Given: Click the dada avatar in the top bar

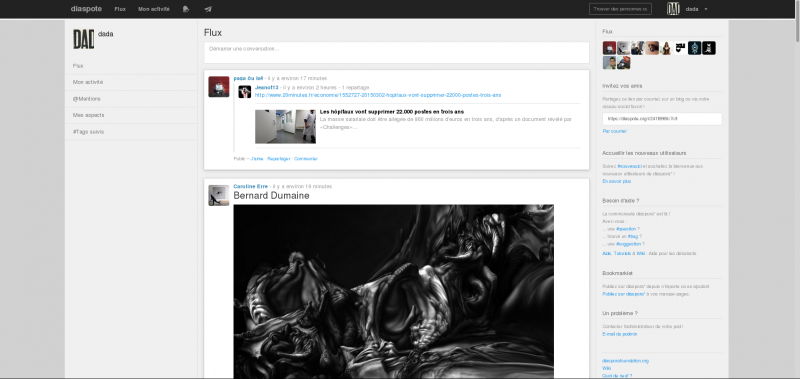Looking at the screenshot, I should (673, 9).
